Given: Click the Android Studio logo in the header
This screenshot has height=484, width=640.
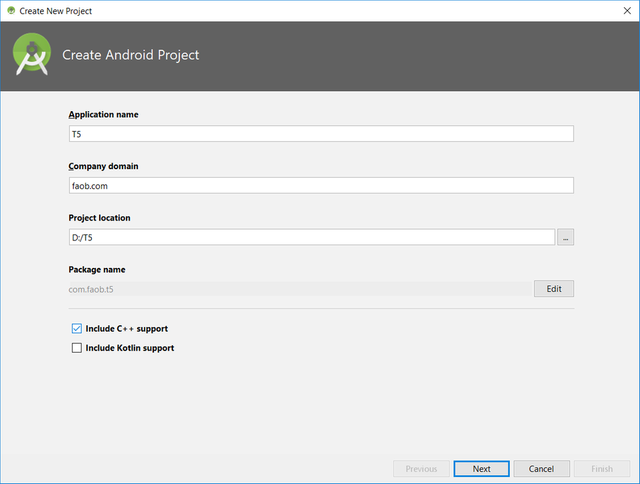Looking at the screenshot, I should point(32,54).
